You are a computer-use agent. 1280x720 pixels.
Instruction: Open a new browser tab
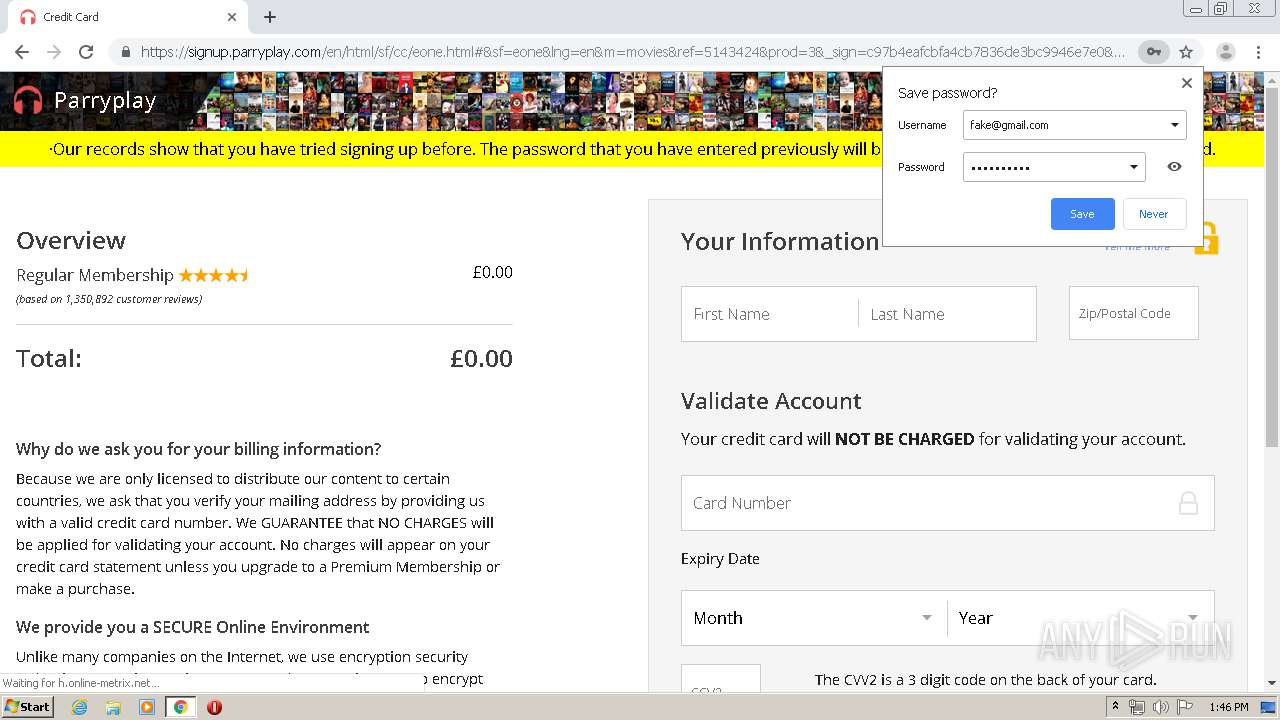pyautogui.click(x=270, y=17)
